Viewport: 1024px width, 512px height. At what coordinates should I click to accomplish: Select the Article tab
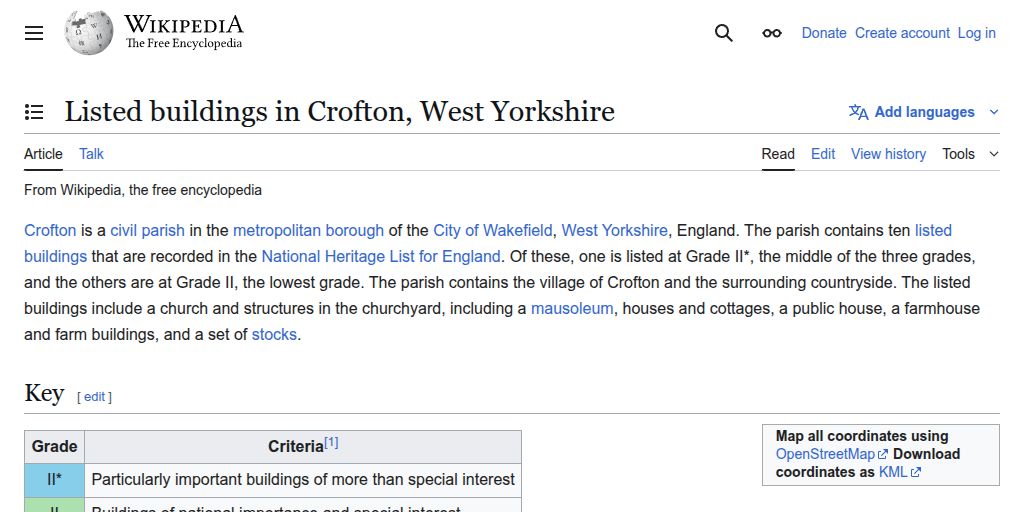tap(43, 154)
